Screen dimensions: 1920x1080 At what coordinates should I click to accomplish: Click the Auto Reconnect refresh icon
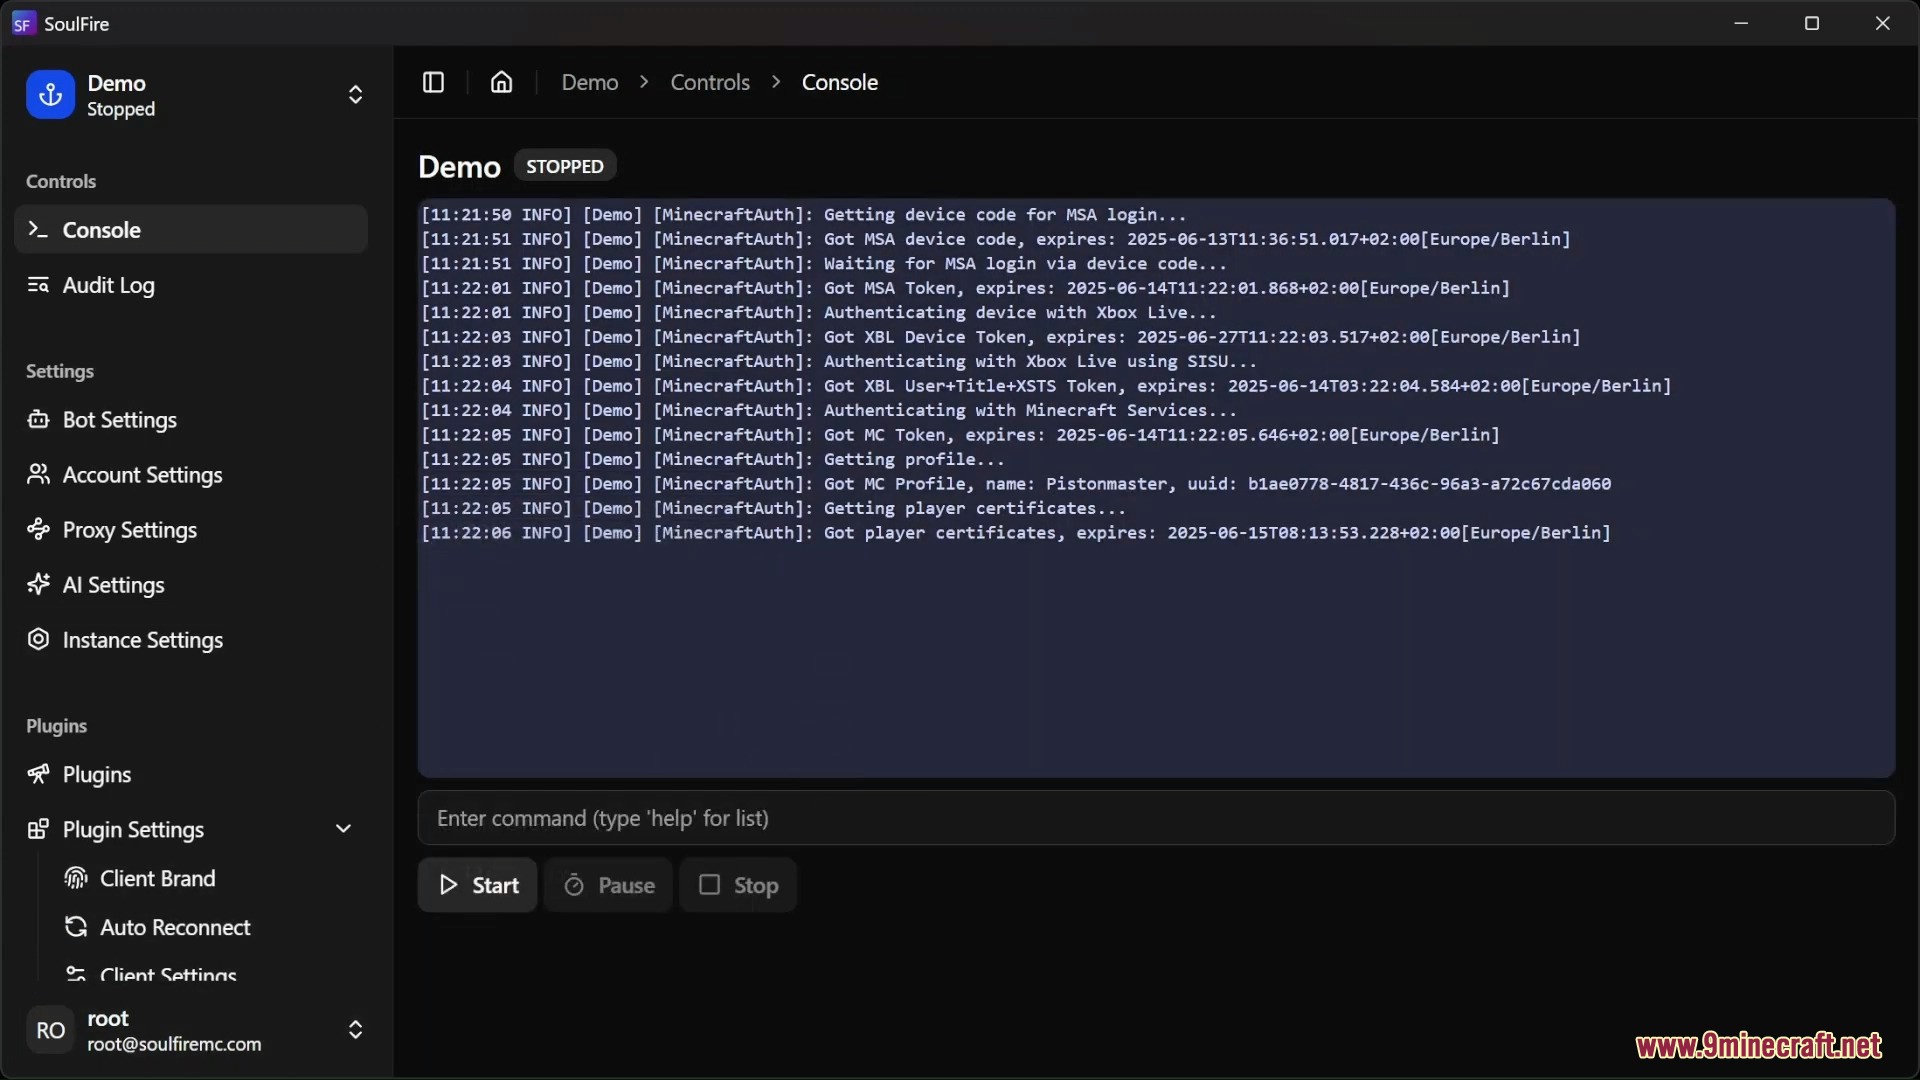coord(76,927)
